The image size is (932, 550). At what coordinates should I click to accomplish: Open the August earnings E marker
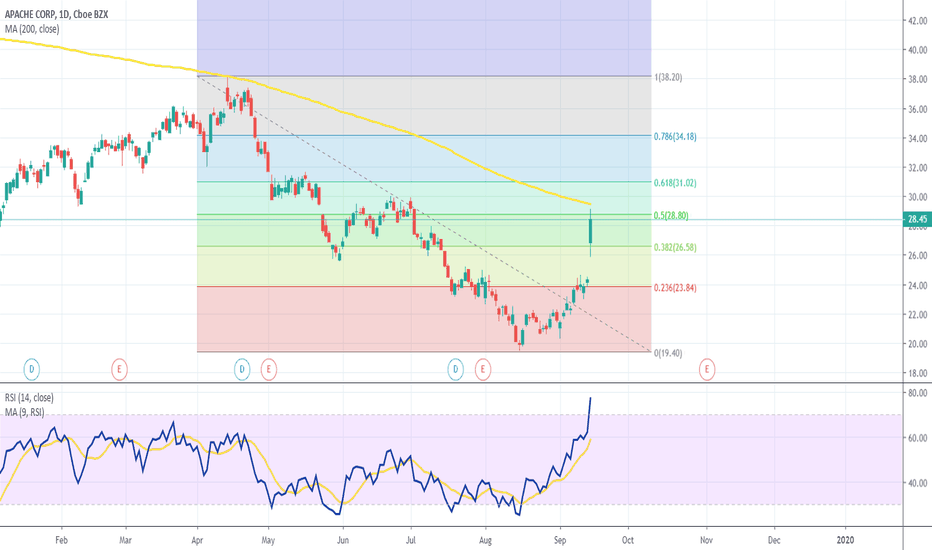pos(483,369)
